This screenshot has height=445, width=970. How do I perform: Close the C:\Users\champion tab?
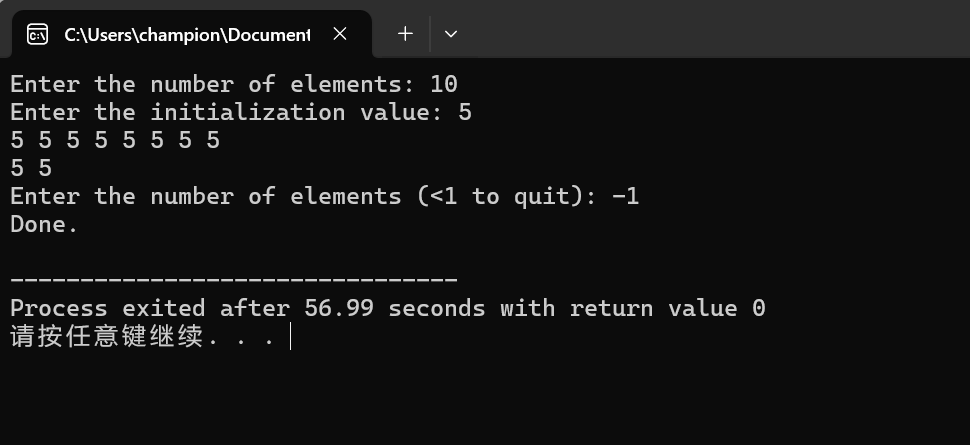[x=340, y=34]
